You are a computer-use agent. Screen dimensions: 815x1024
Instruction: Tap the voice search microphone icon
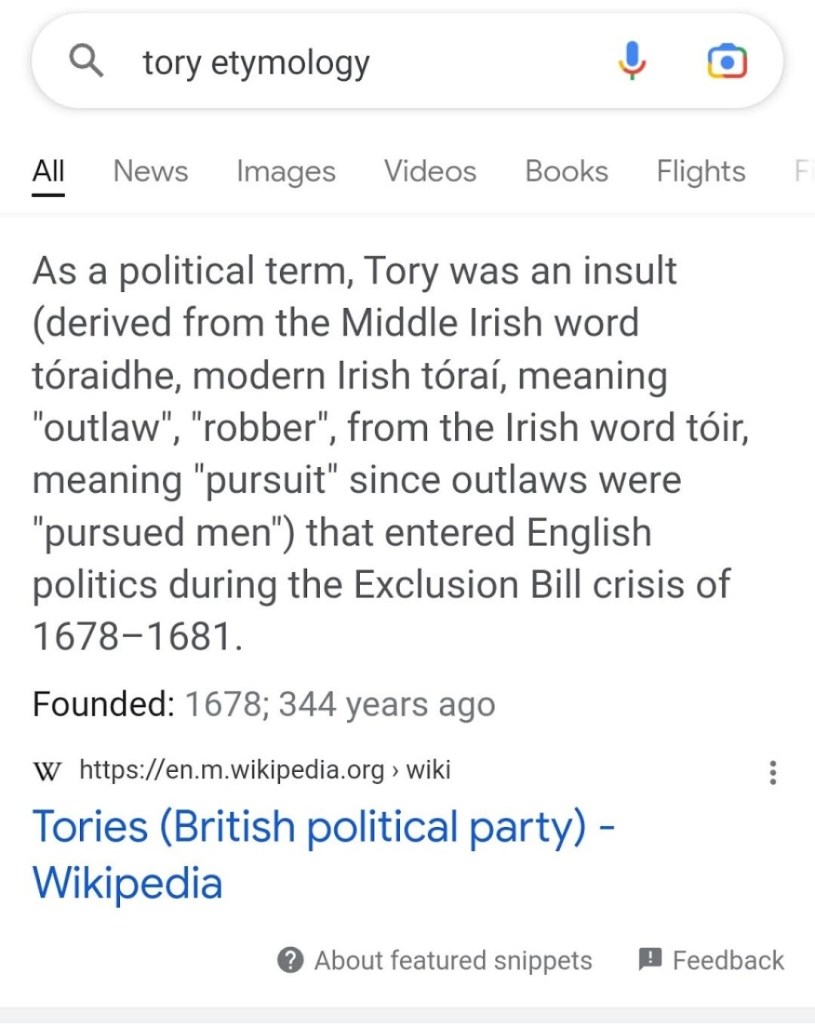pos(632,63)
